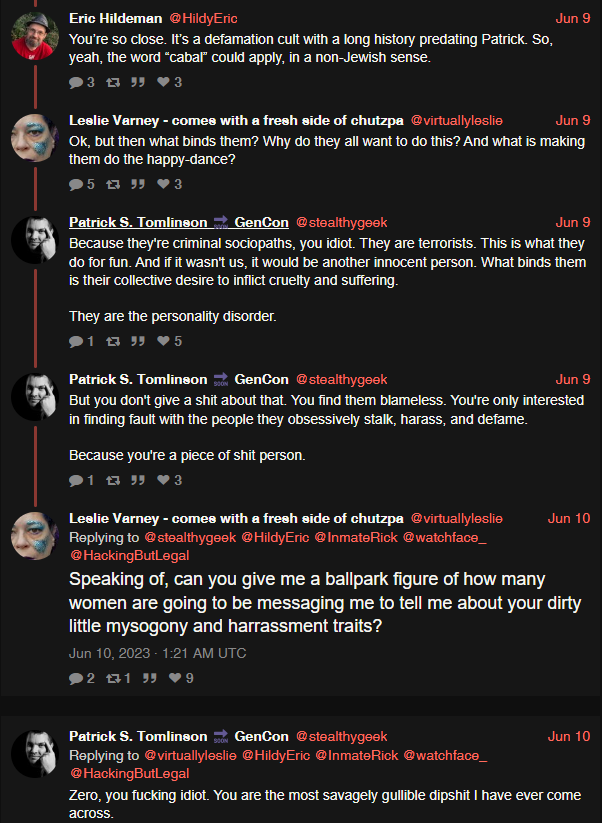The height and width of the screenshot is (823, 602).
Task: Open Leslie Varney's glitter-face avatar on top reply
Action: coord(35,138)
